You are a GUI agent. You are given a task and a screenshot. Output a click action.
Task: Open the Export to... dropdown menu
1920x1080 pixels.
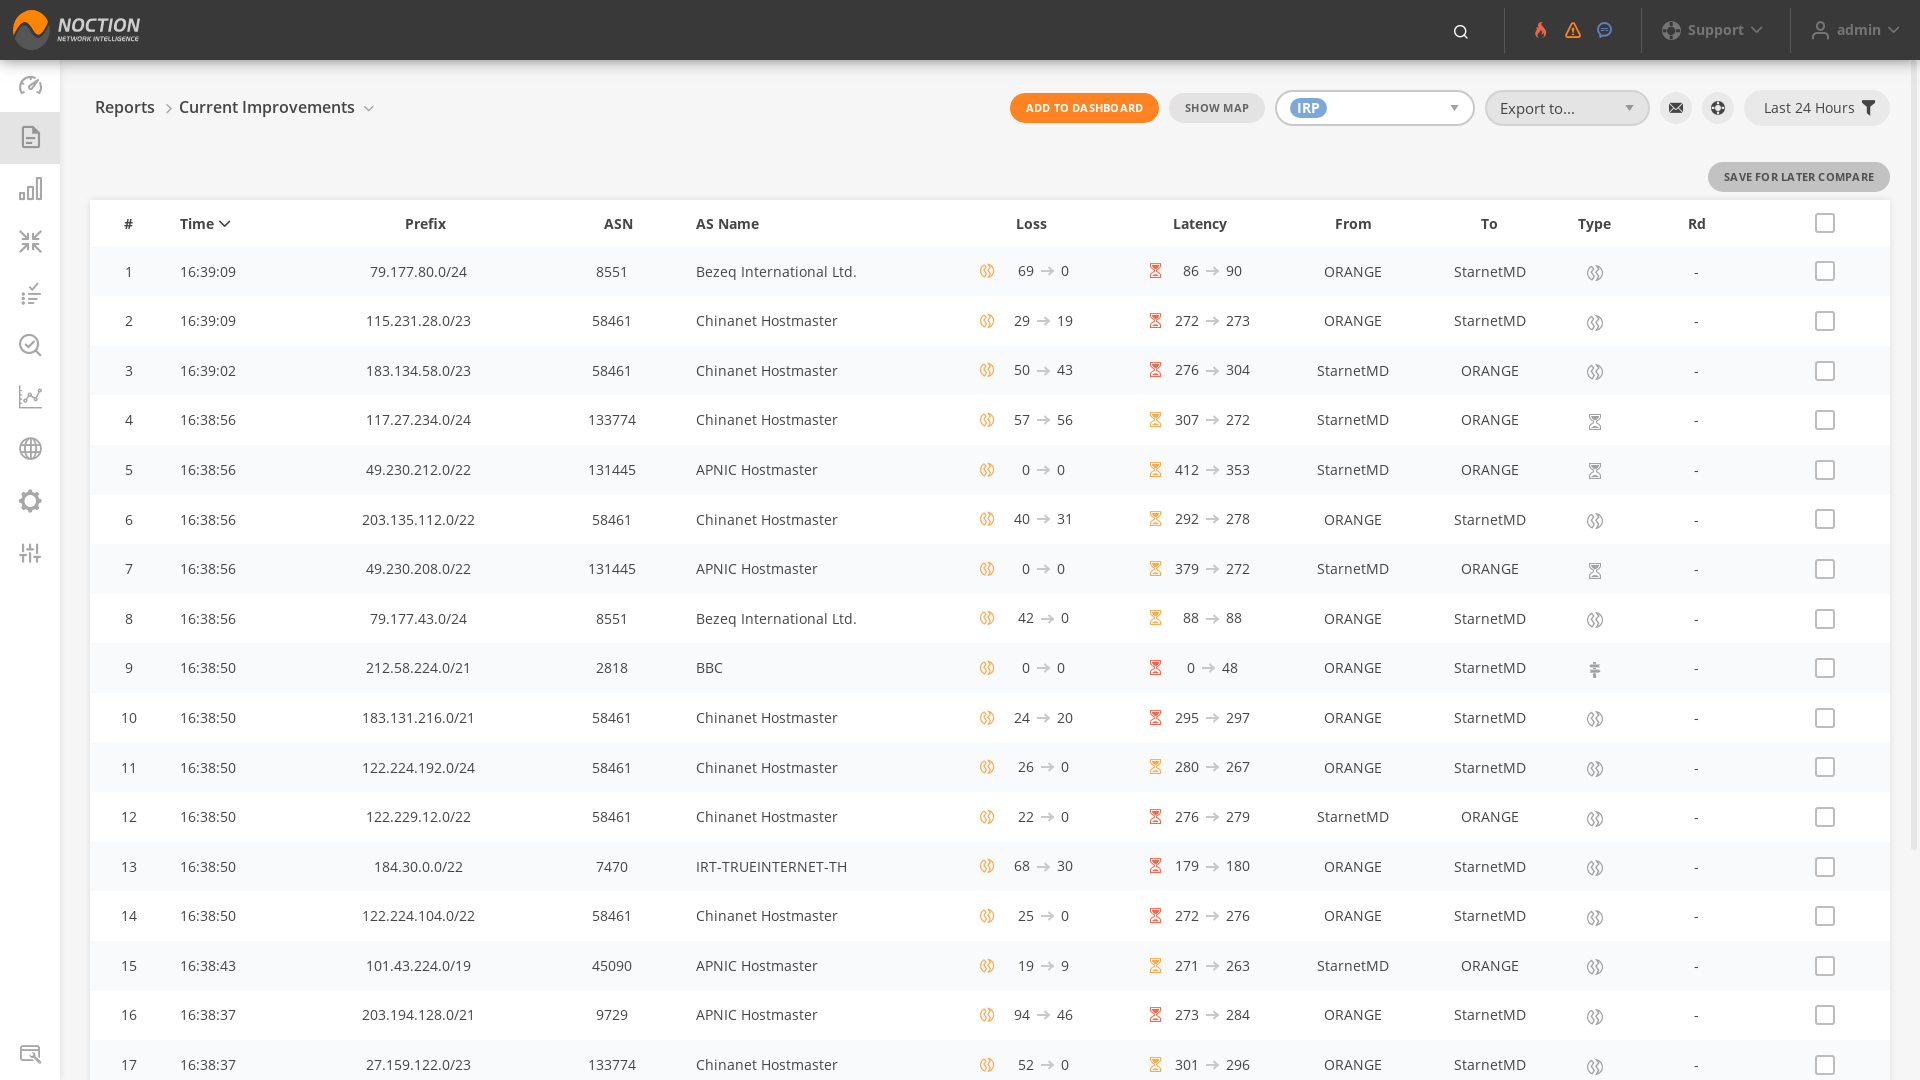click(1567, 107)
